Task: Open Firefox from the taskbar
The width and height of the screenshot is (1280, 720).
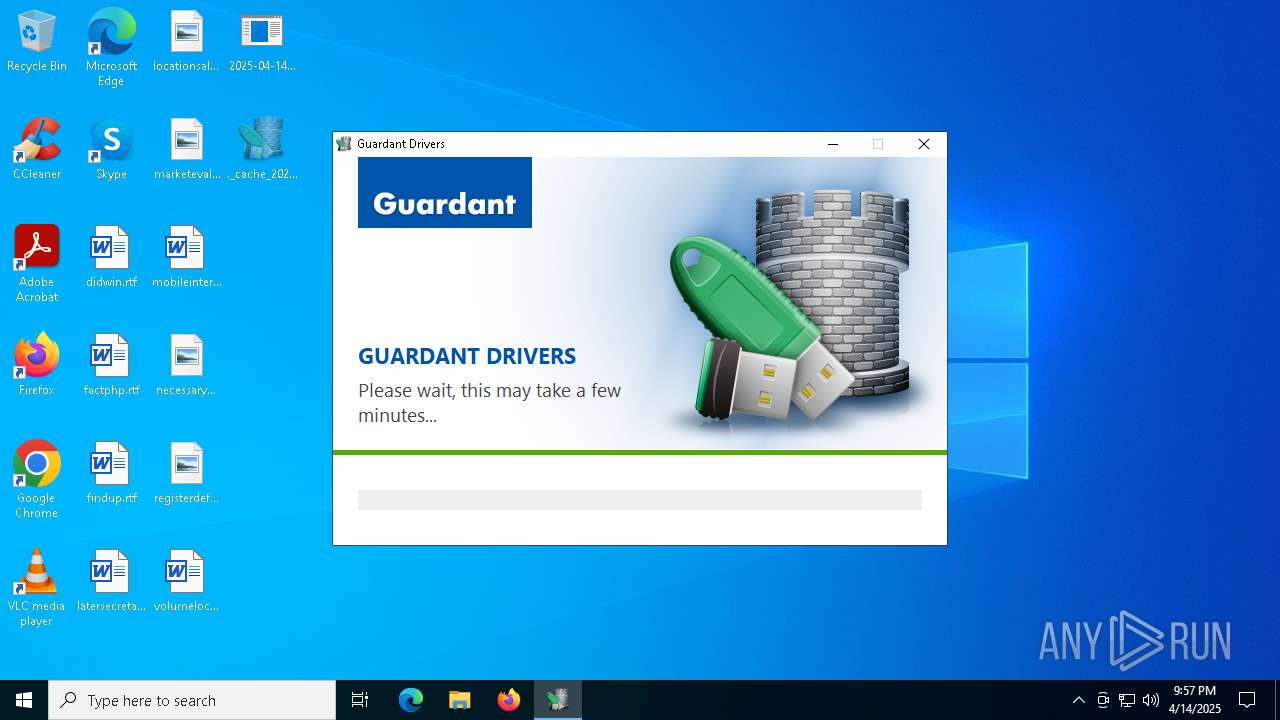Action: 509,700
